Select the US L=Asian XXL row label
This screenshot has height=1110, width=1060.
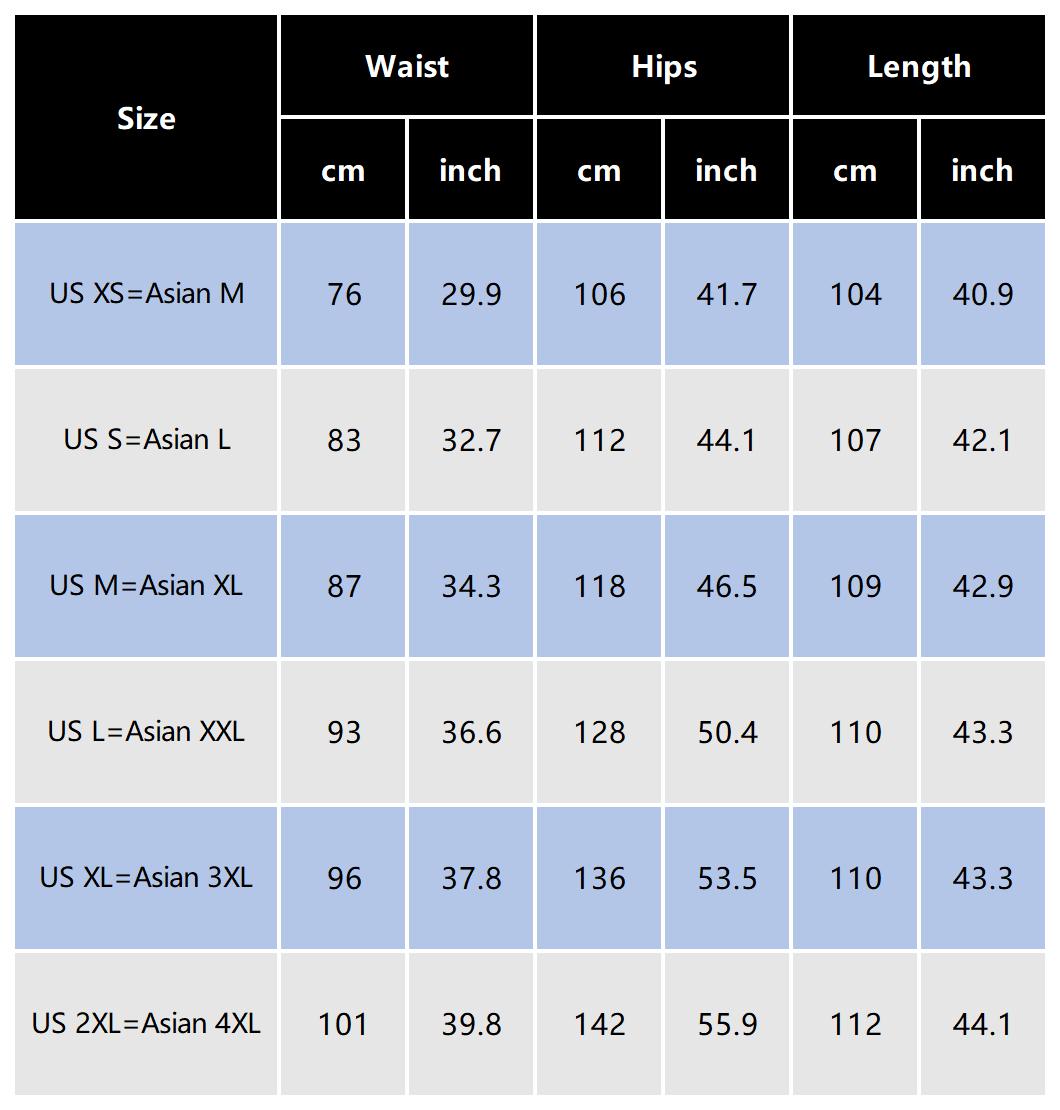[x=146, y=732]
